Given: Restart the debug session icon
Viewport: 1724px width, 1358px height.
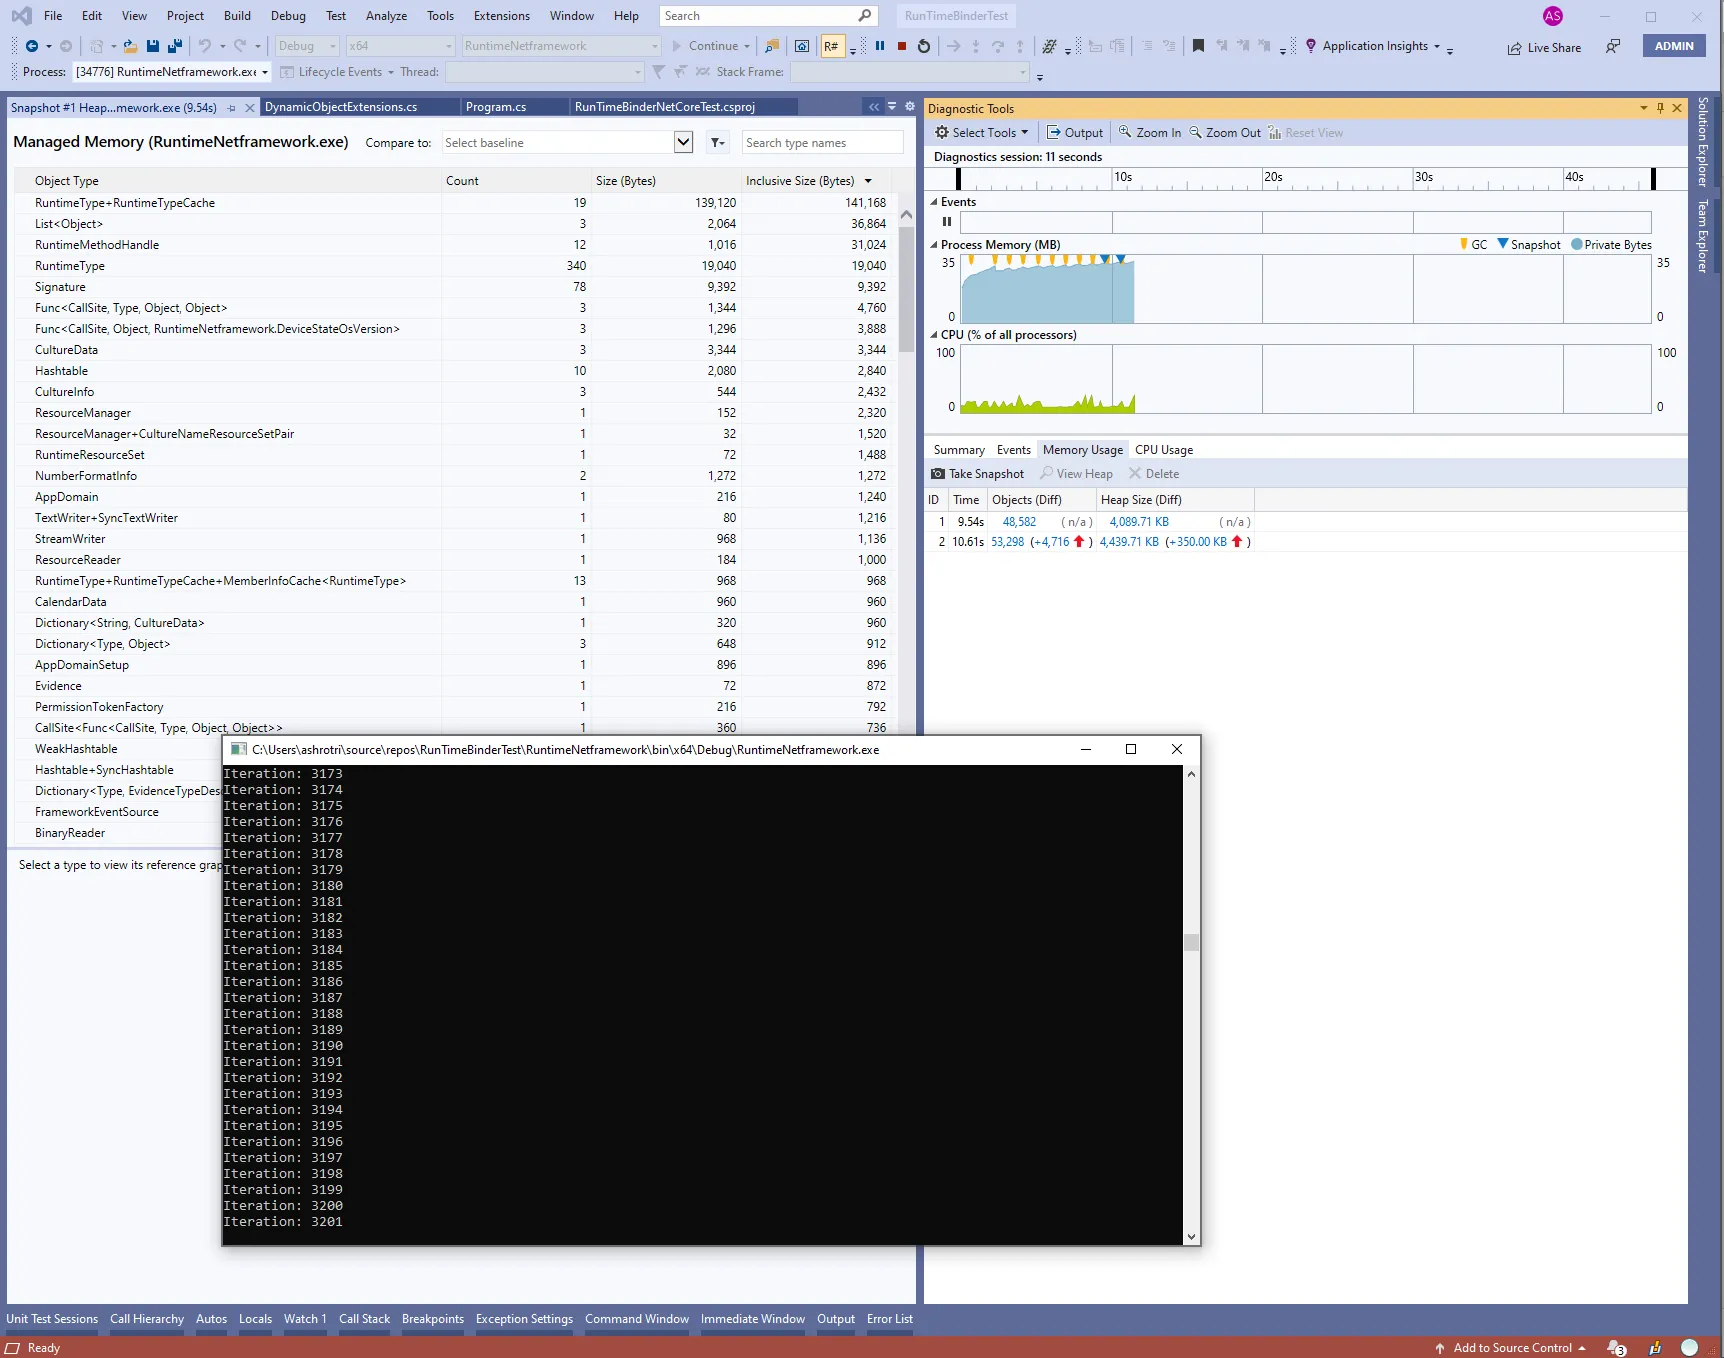Looking at the screenshot, I should click(x=924, y=46).
